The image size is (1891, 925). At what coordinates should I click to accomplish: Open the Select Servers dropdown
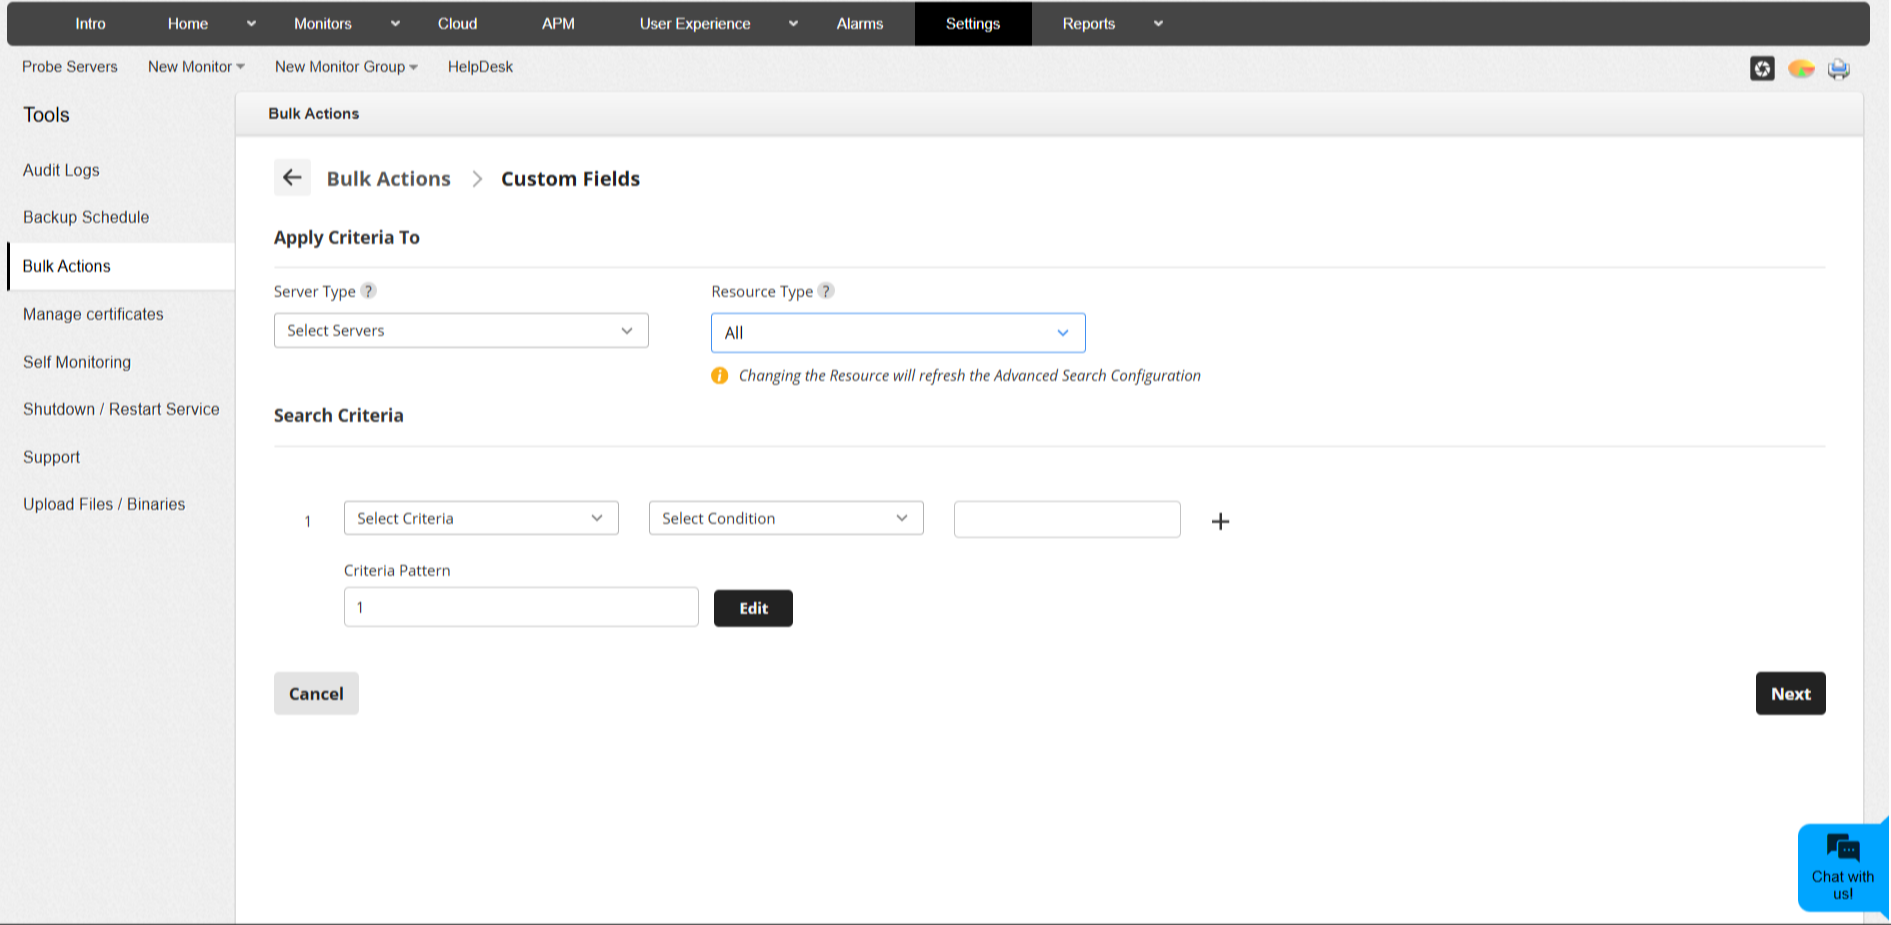tap(460, 330)
